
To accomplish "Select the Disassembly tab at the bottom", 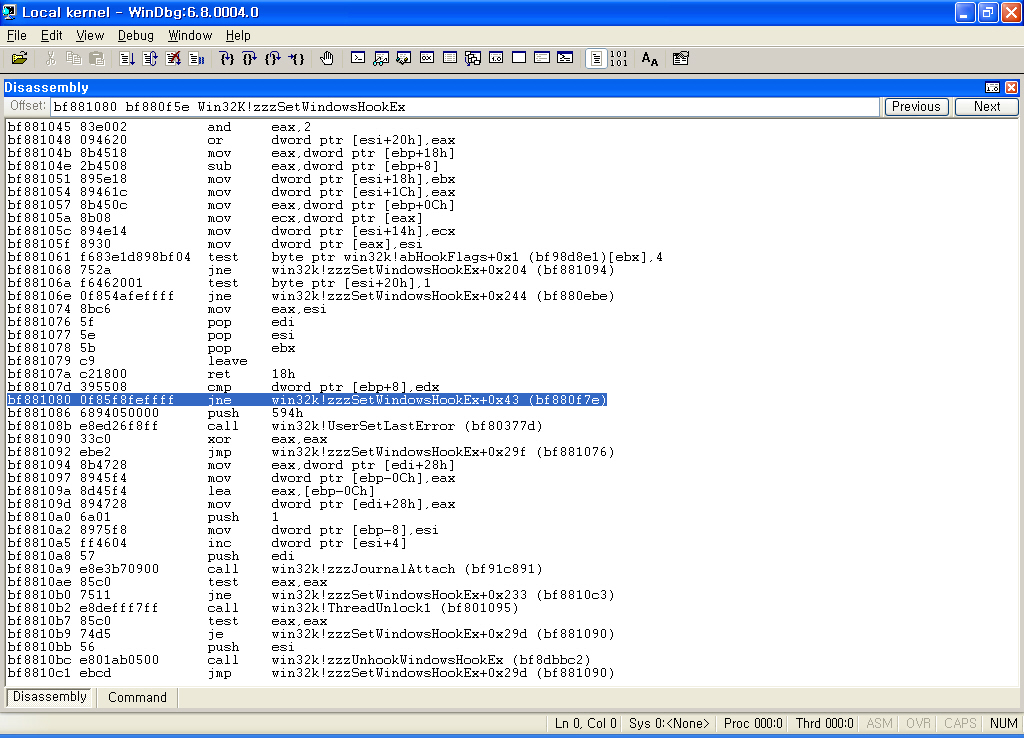I will point(50,697).
